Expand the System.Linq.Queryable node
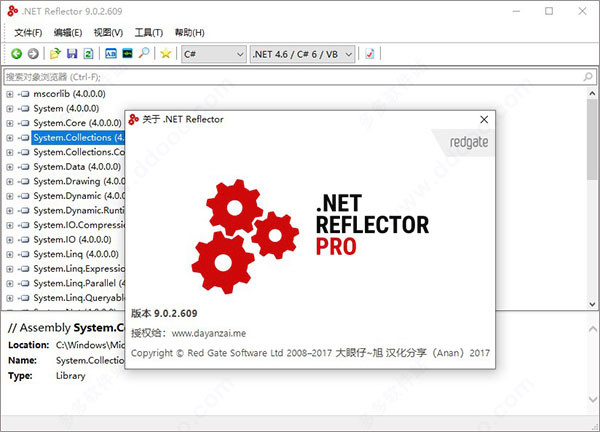Viewport: 600px width, 432px height. [10, 298]
